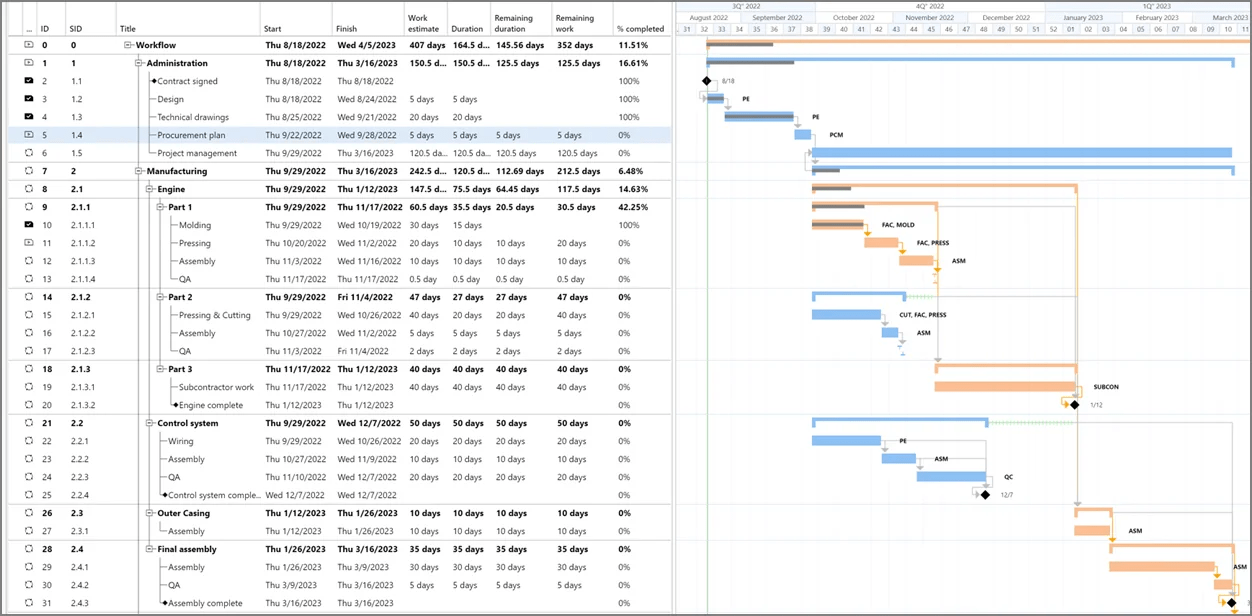The width and height of the screenshot is (1252, 616).
Task: Click the status icon for Control system row 21
Action: click(x=28, y=423)
